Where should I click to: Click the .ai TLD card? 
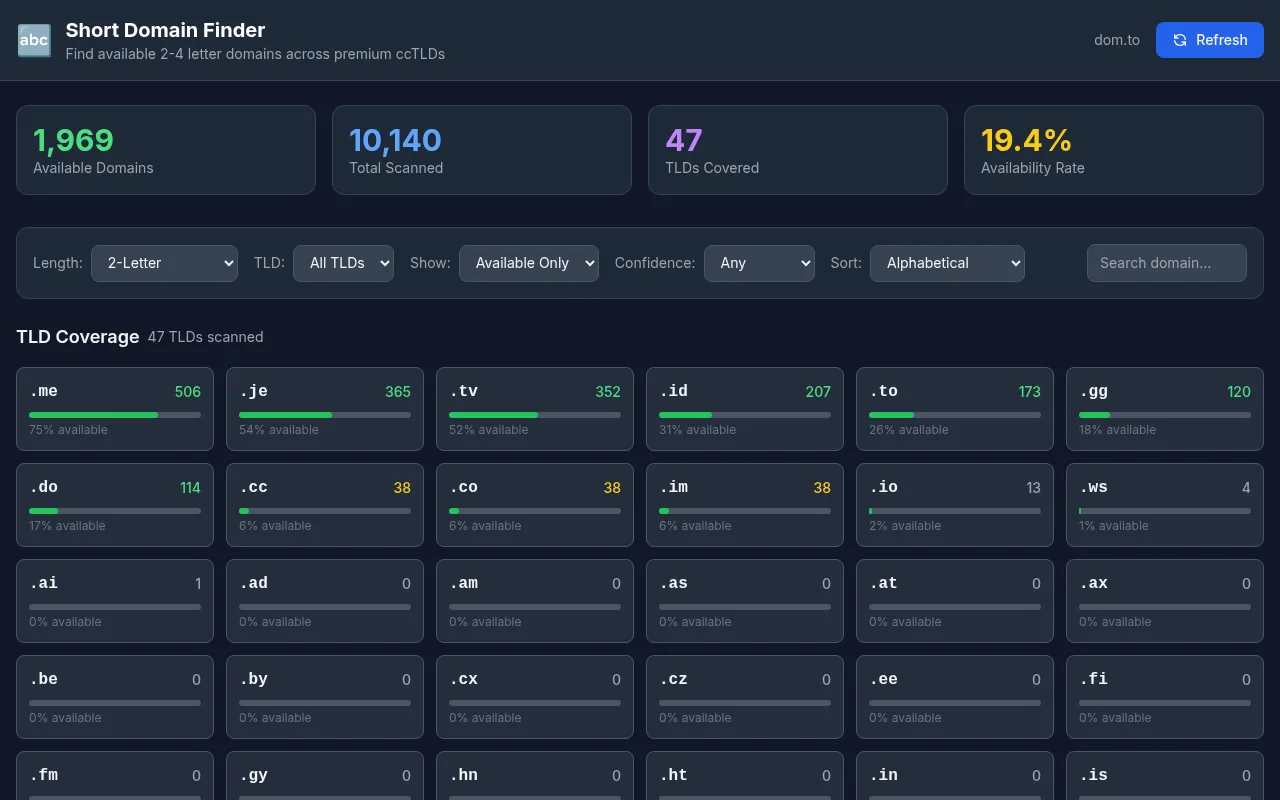tap(115, 601)
